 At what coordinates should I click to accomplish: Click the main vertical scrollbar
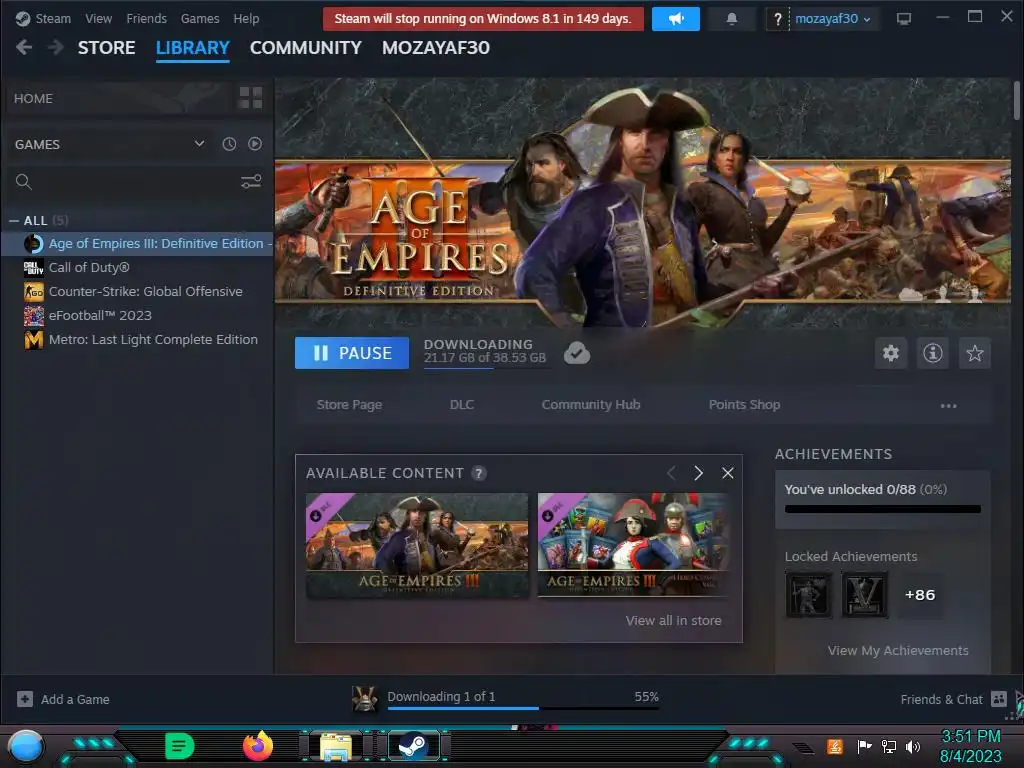tap(1016, 101)
